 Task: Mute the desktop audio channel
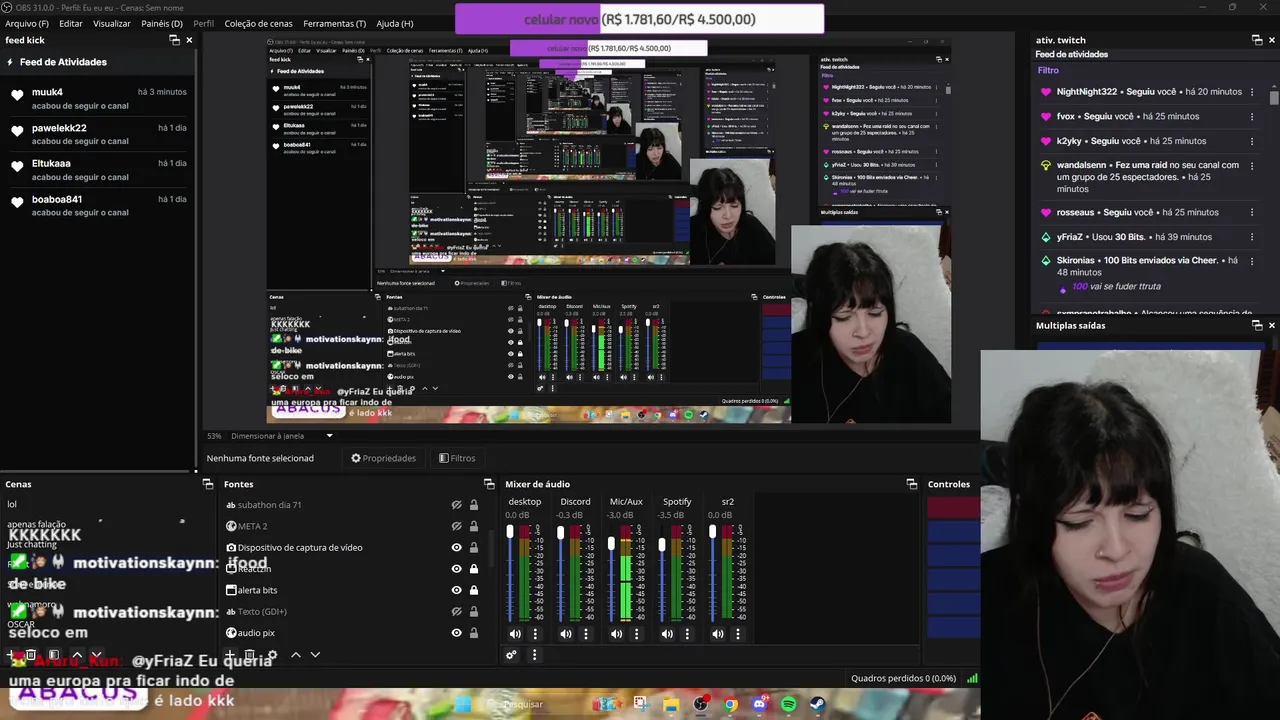click(515, 633)
